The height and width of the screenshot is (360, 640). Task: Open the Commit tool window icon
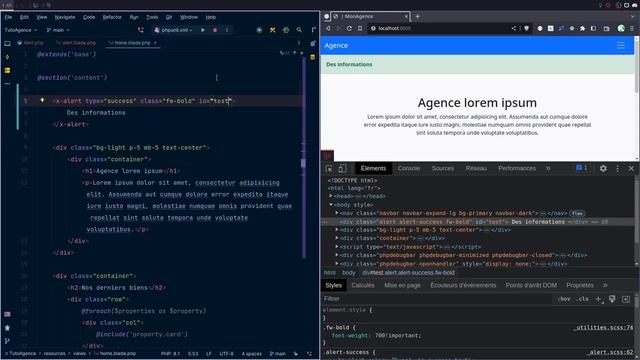[7, 57]
